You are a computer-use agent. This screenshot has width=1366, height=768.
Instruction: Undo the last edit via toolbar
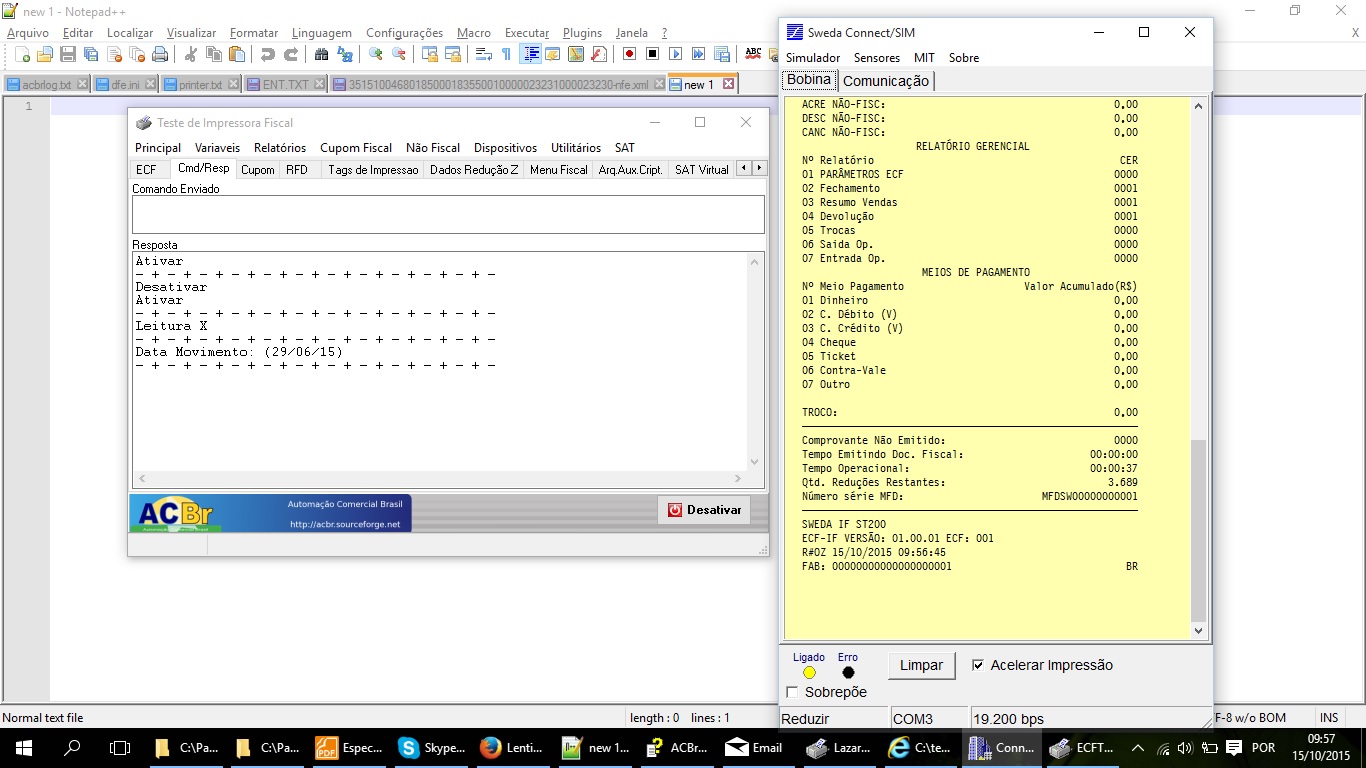pos(268,54)
